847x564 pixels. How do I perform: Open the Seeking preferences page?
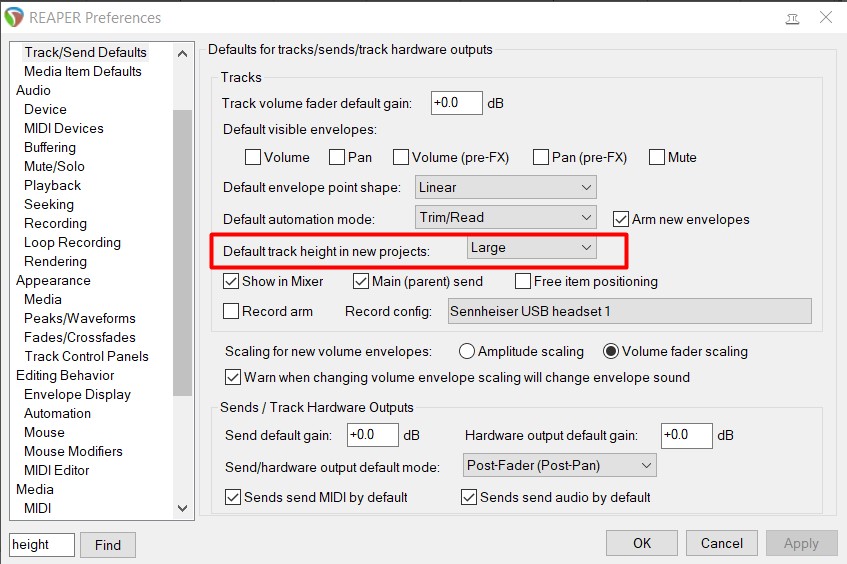coord(49,204)
